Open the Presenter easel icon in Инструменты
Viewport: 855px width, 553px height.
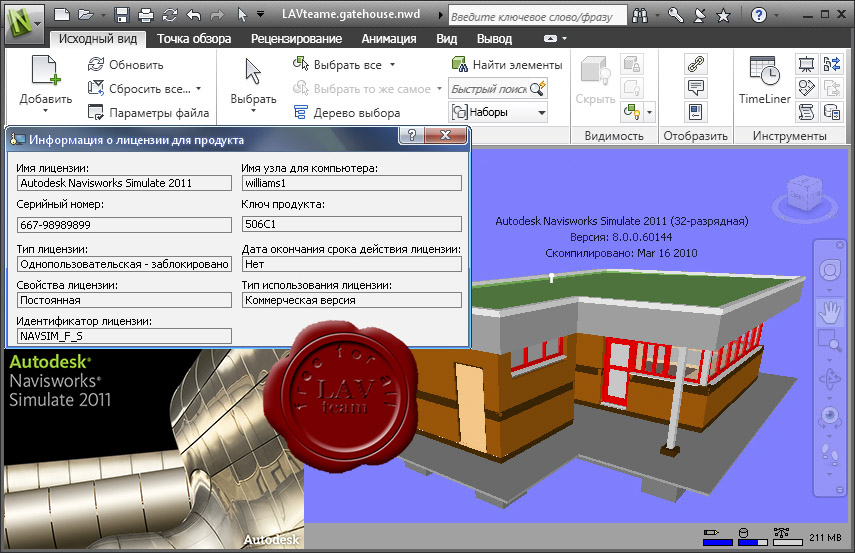click(x=806, y=64)
